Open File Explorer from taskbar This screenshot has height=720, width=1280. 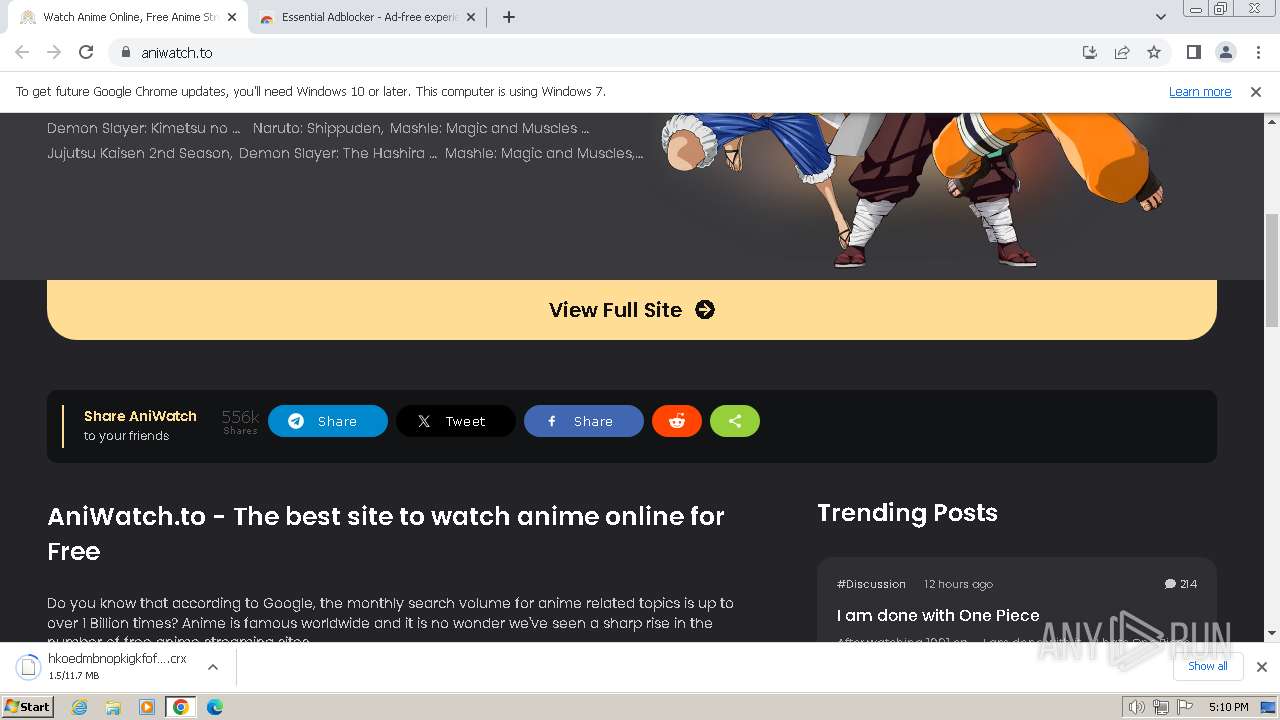point(113,707)
